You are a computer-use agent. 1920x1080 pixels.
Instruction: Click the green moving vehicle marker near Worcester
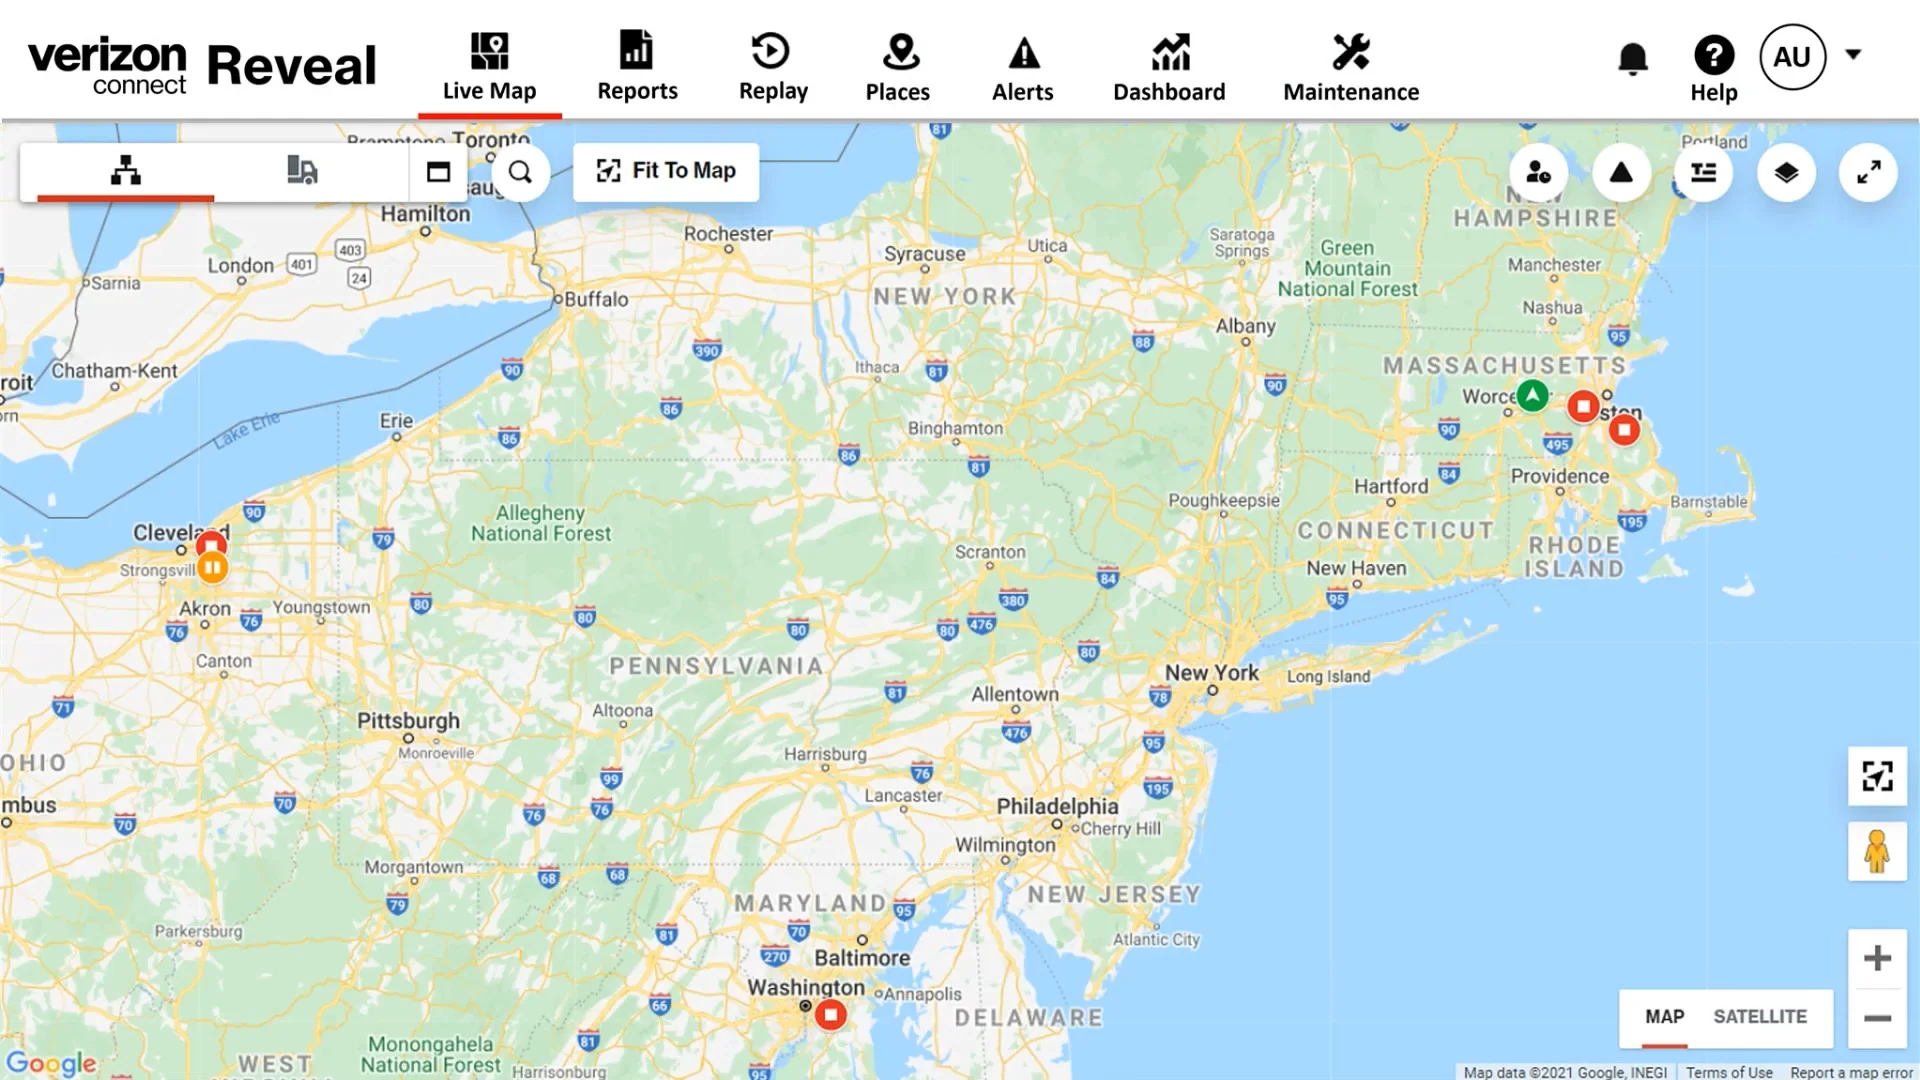(1532, 395)
